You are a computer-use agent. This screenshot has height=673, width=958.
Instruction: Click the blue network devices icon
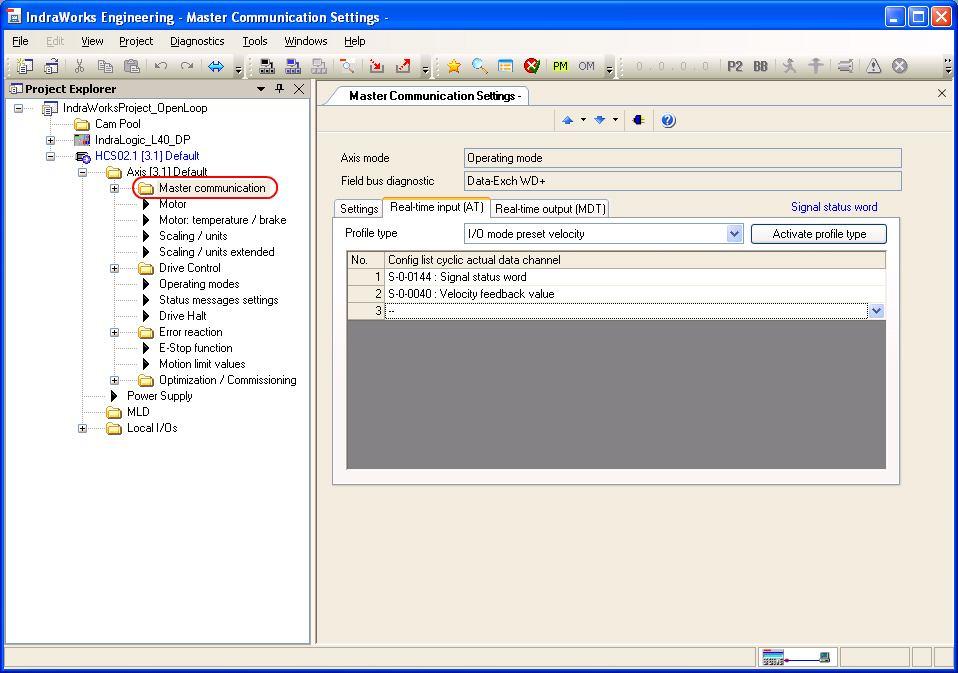coord(293,66)
